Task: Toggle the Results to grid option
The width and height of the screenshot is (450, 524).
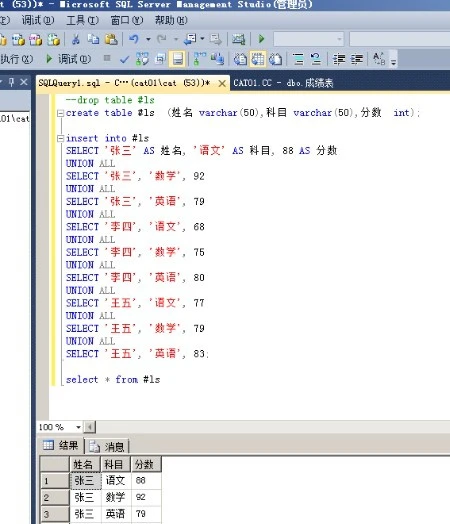Action: pyautogui.click(x=258, y=59)
